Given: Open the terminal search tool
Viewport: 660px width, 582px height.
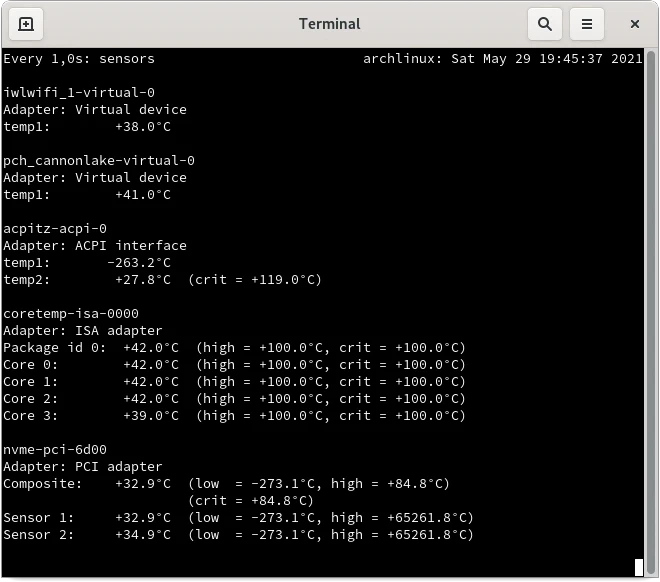Looking at the screenshot, I should click(544, 24).
